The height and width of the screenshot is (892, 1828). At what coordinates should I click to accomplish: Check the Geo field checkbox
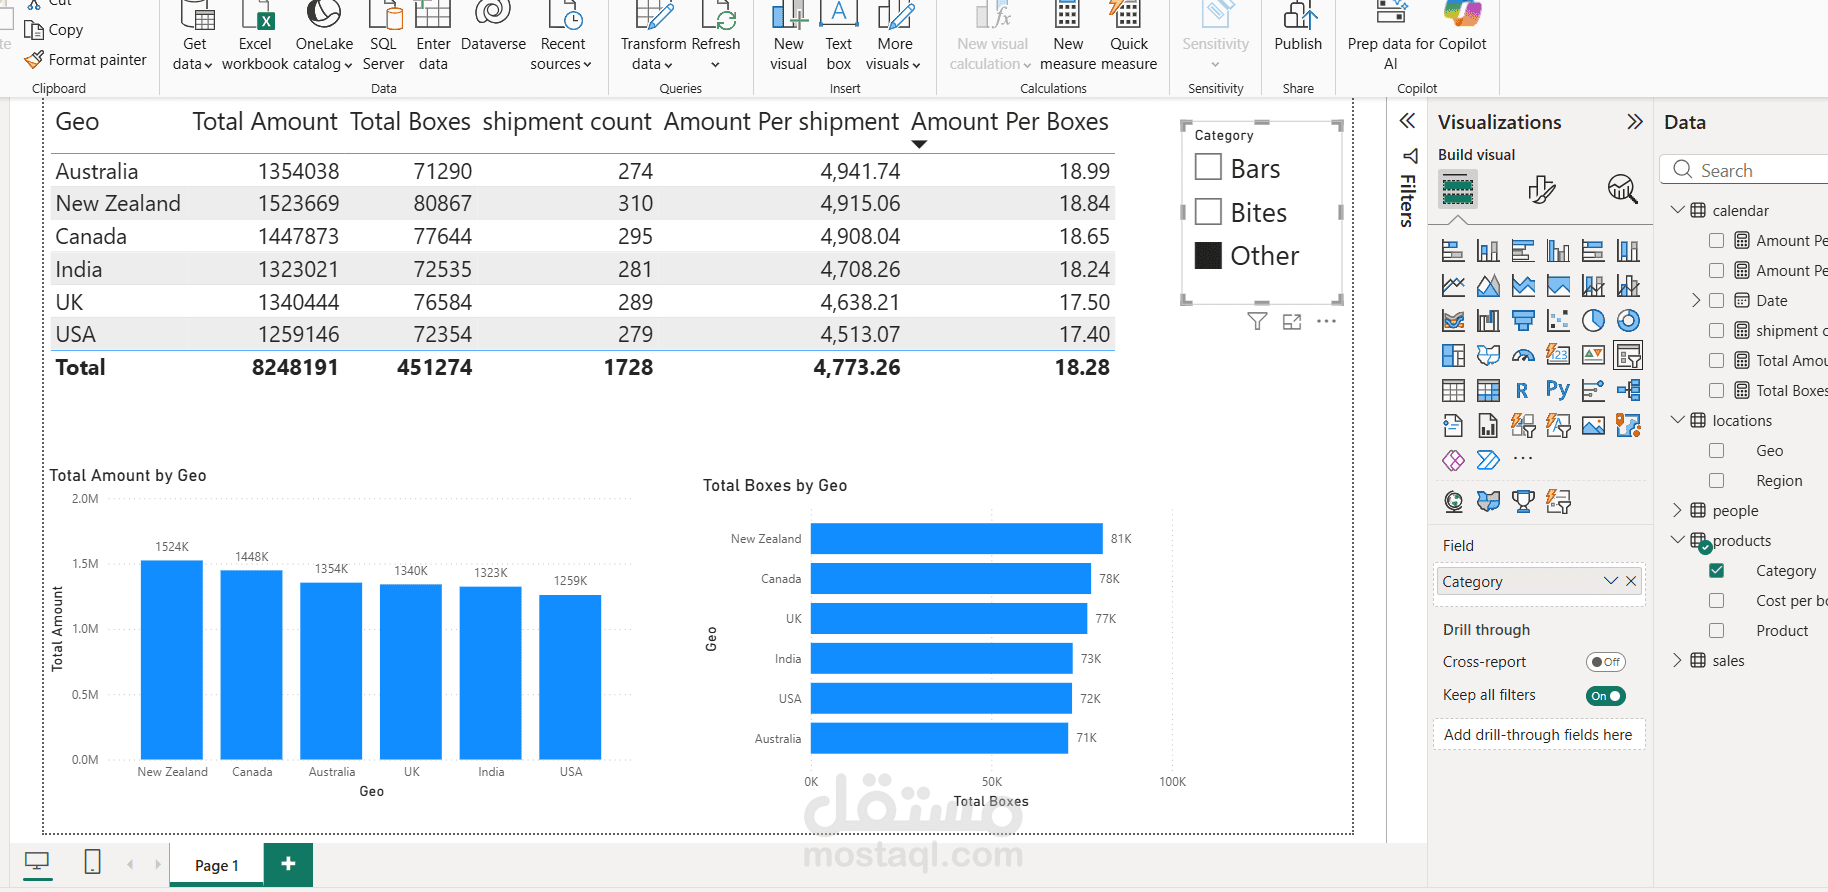1717,451
